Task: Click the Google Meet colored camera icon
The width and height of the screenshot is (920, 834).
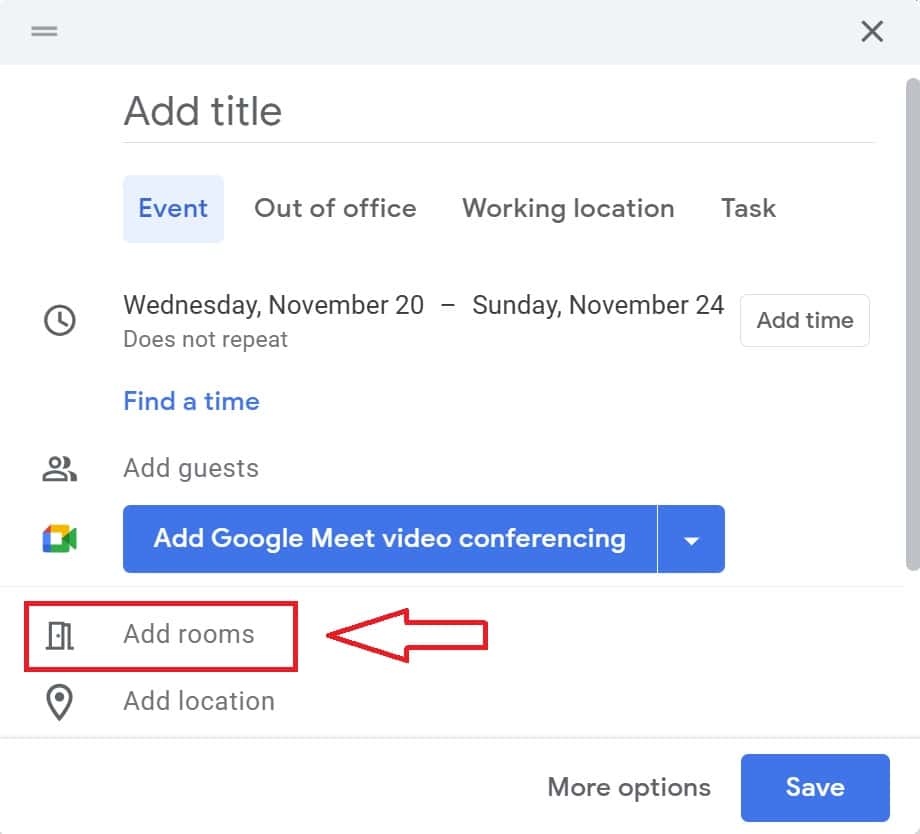Action: (x=60, y=538)
